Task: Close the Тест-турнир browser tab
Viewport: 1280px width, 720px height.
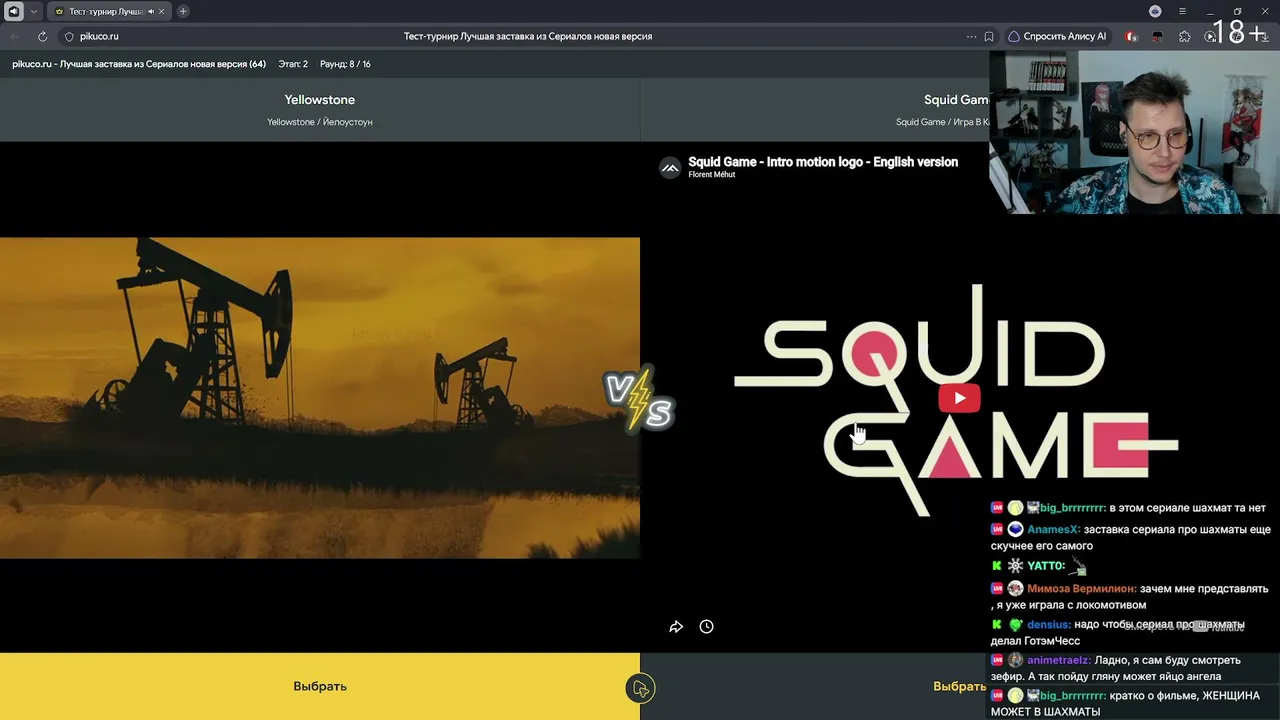Action: point(161,11)
